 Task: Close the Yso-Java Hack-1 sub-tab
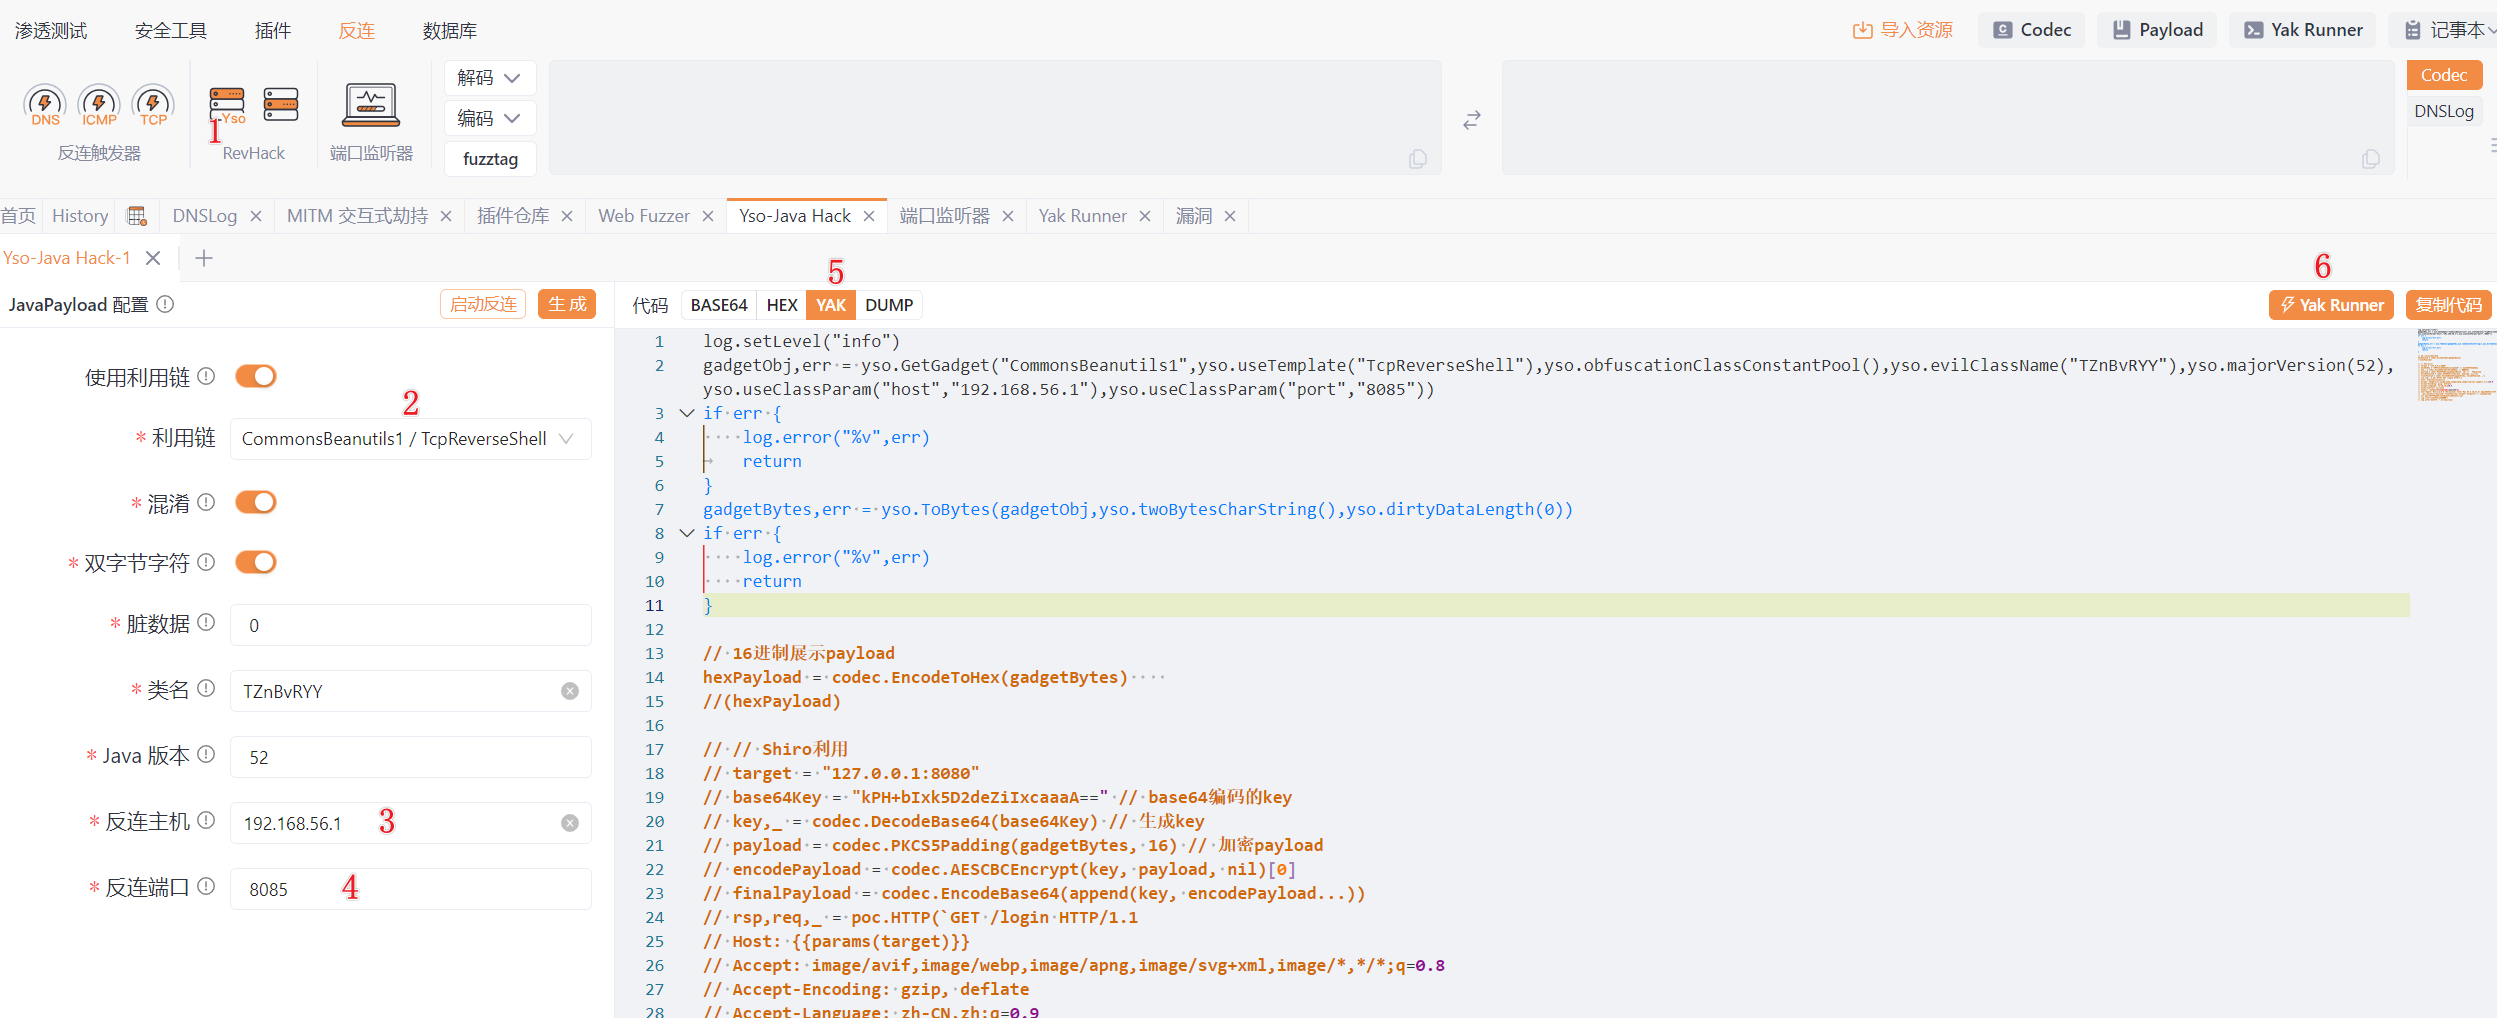coord(153,258)
